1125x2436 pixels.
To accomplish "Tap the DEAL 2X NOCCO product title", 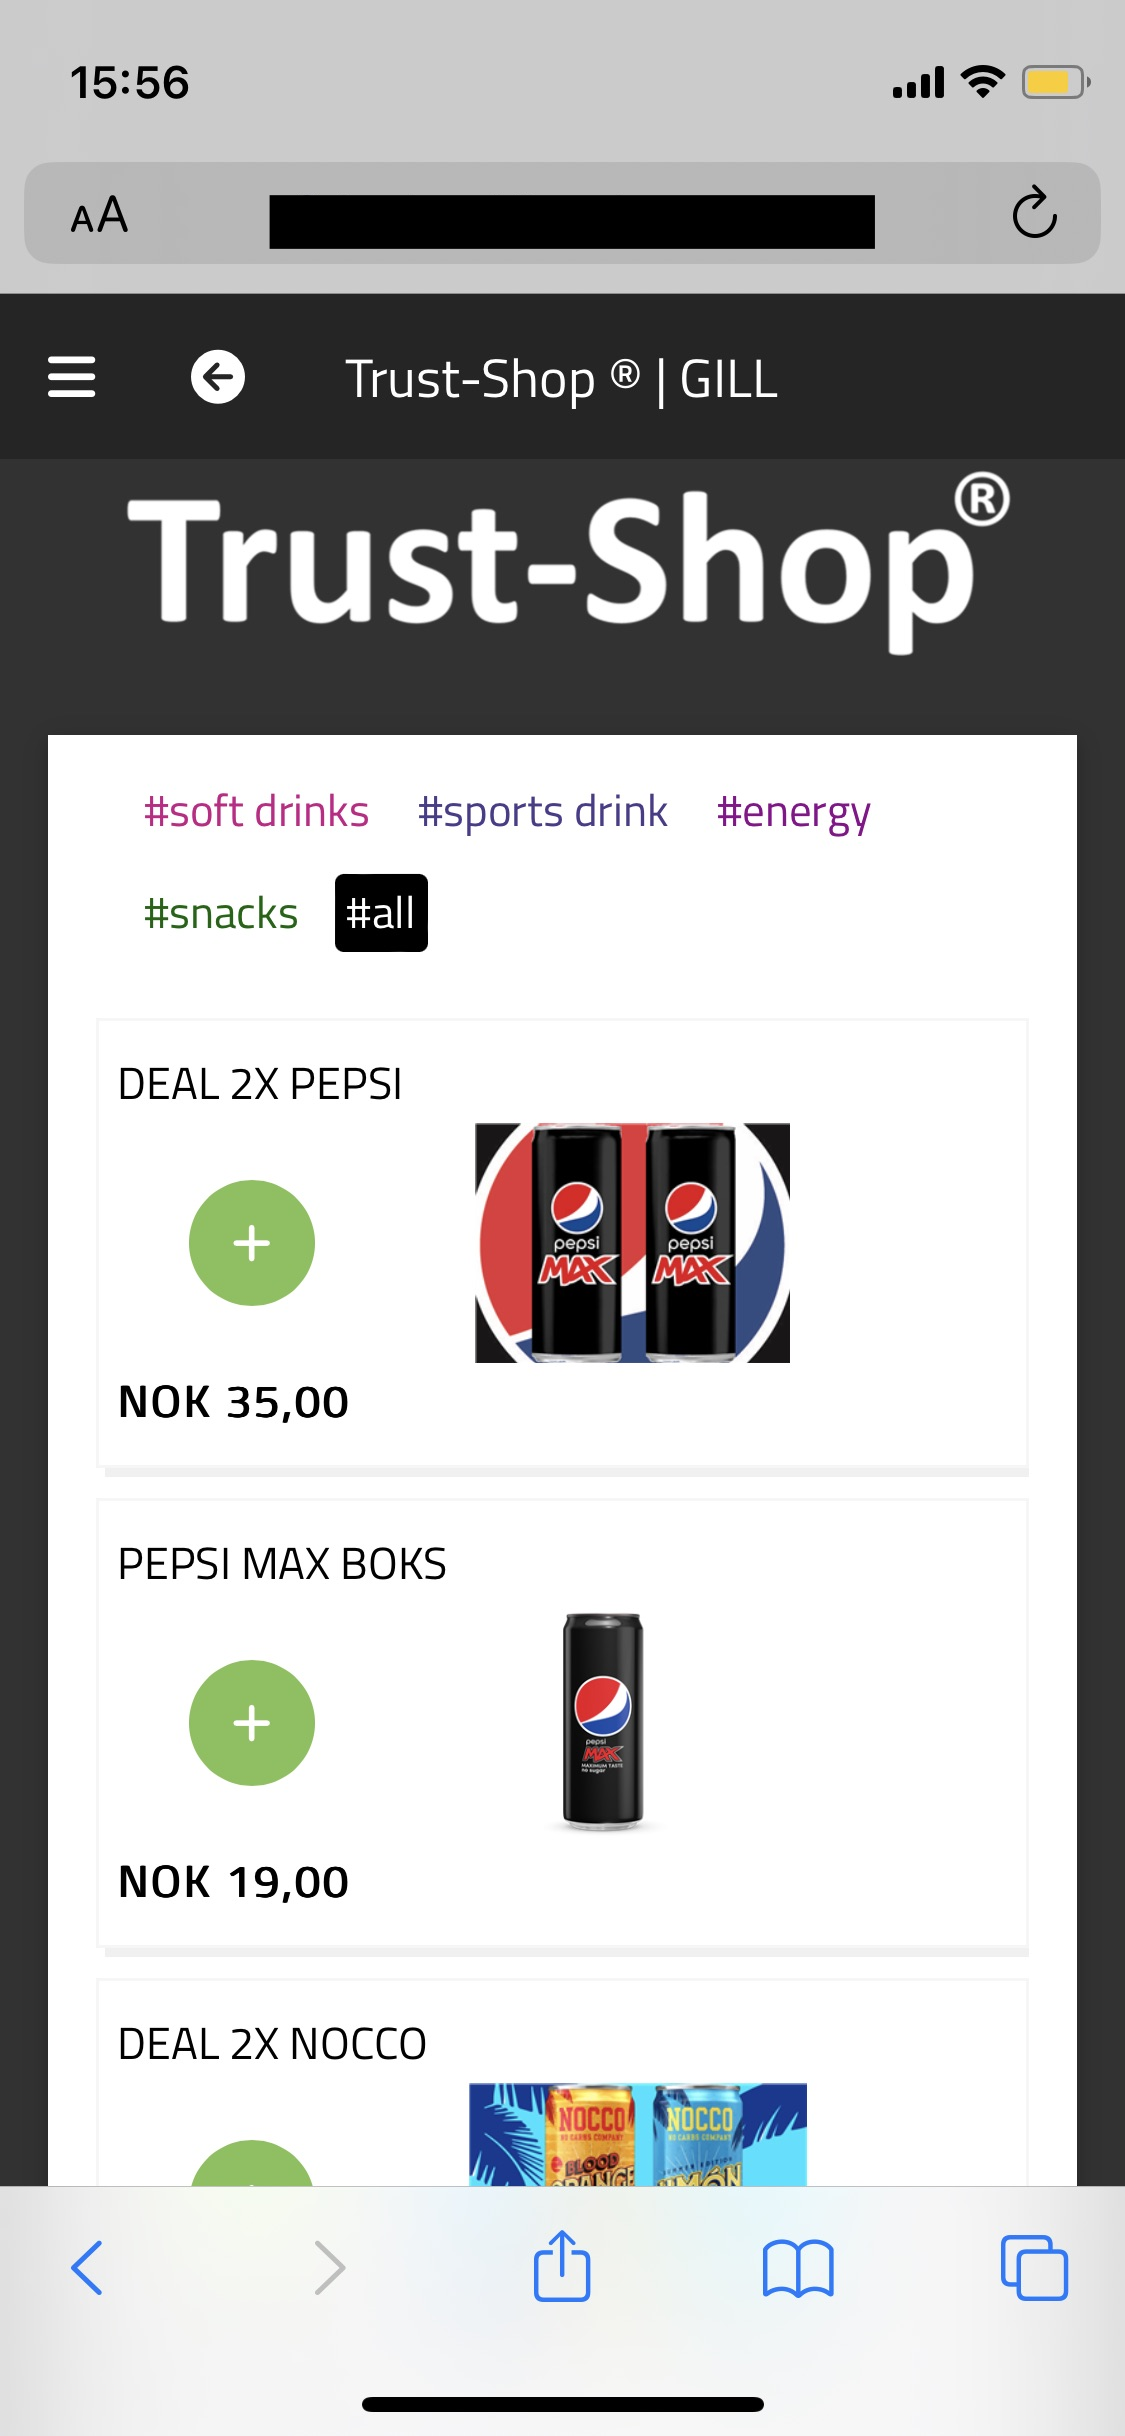I will (272, 2044).
